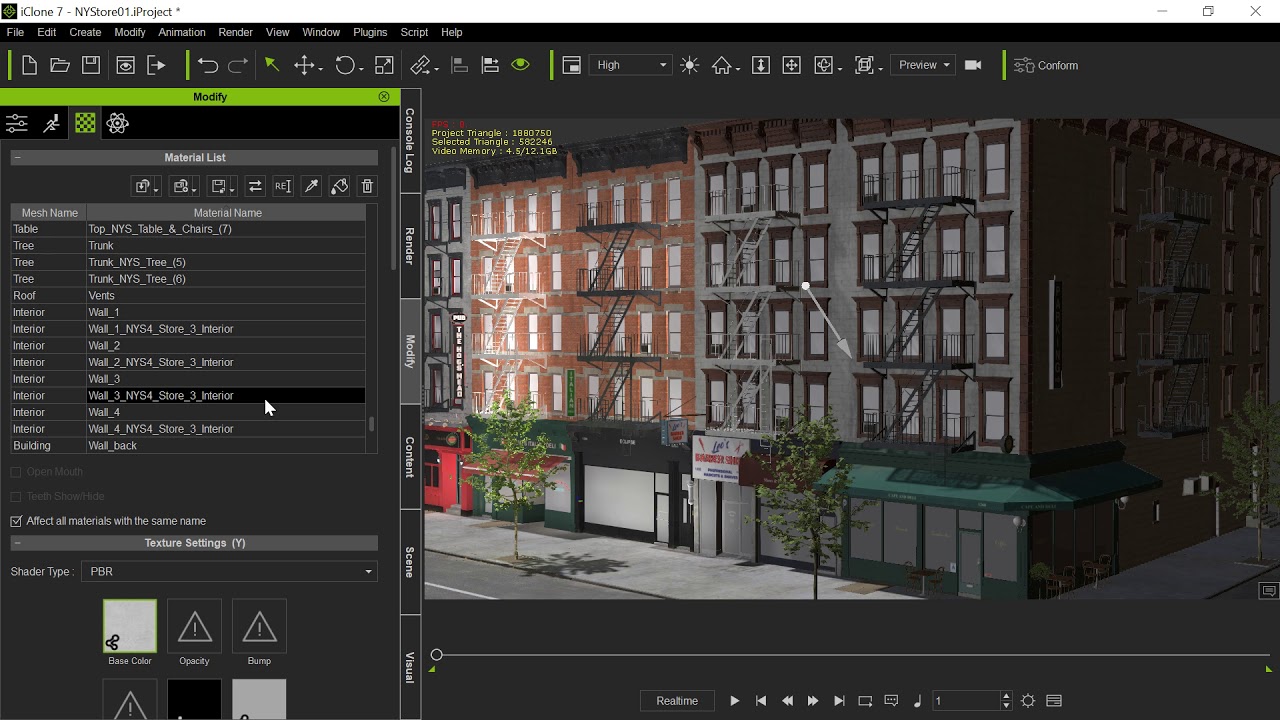Click the Conform button
The image size is (1280, 720).
click(x=1046, y=65)
